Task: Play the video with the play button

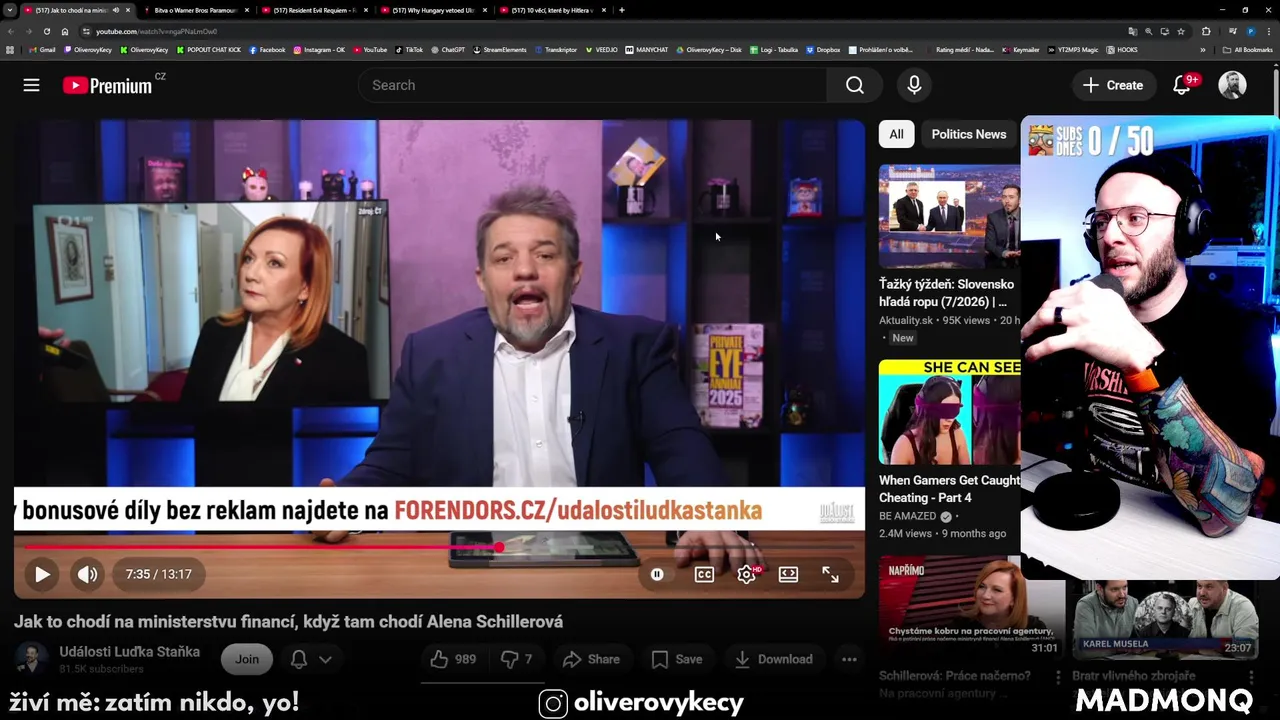Action: pyautogui.click(x=42, y=574)
